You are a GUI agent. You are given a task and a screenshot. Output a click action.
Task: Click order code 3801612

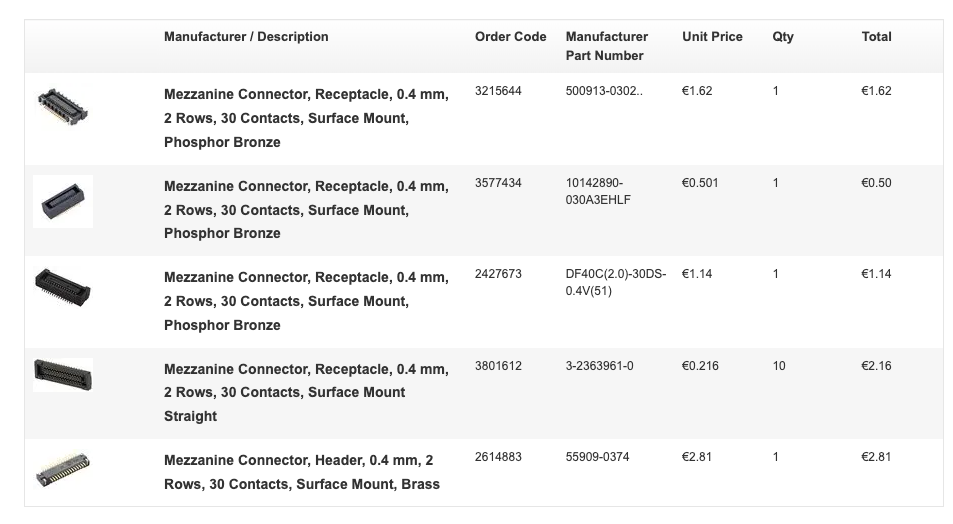pos(498,366)
